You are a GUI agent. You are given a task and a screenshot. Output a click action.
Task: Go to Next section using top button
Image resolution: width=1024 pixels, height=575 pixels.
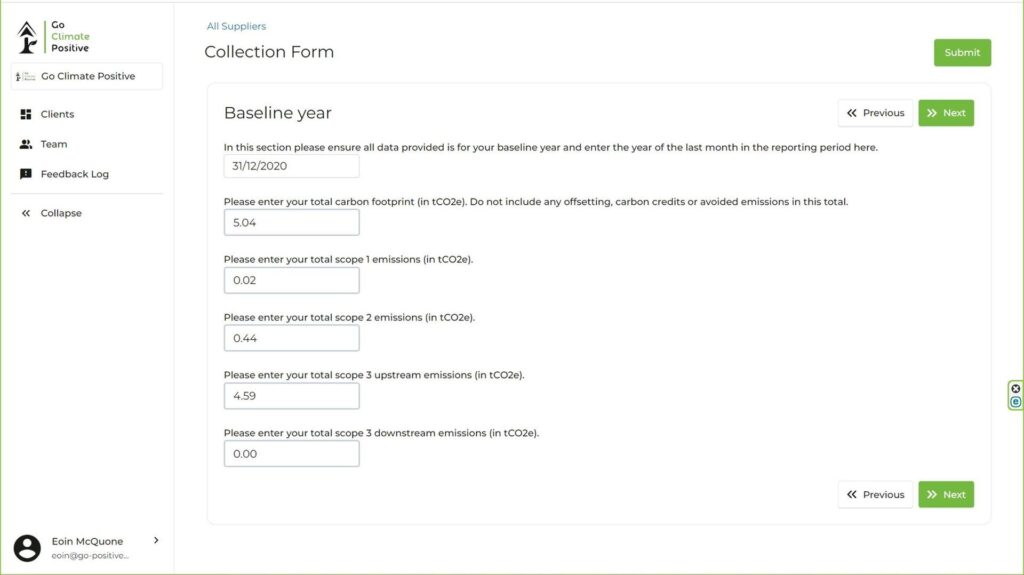[946, 113]
